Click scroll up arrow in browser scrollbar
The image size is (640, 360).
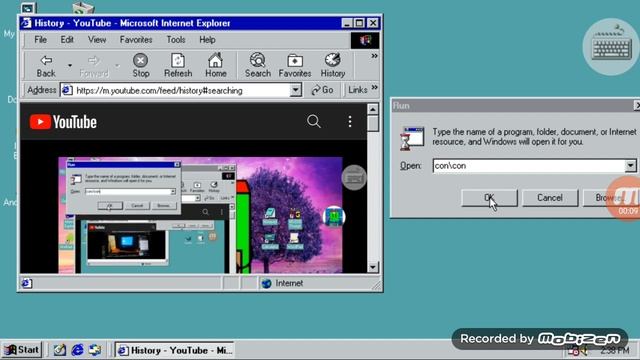click(x=373, y=109)
